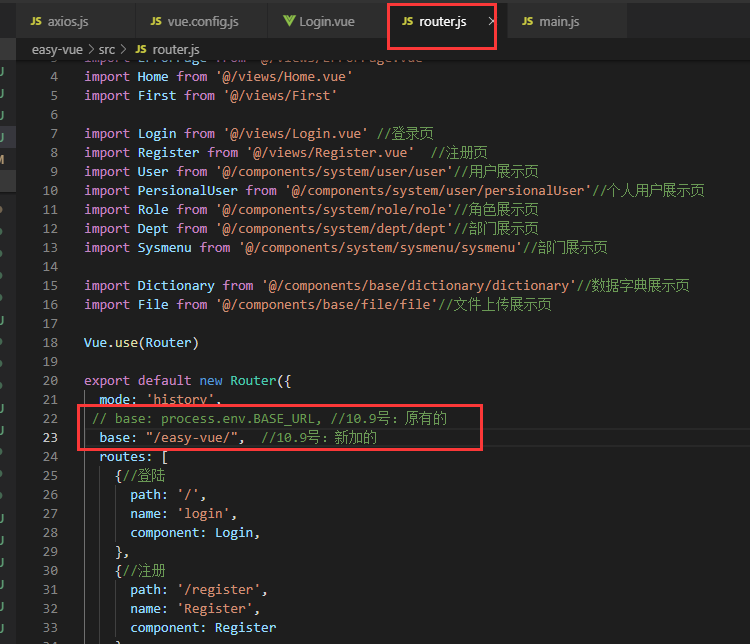The height and width of the screenshot is (644, 750).
Task: Click the Dictionary import identifier
Action: tap(176, 286)
